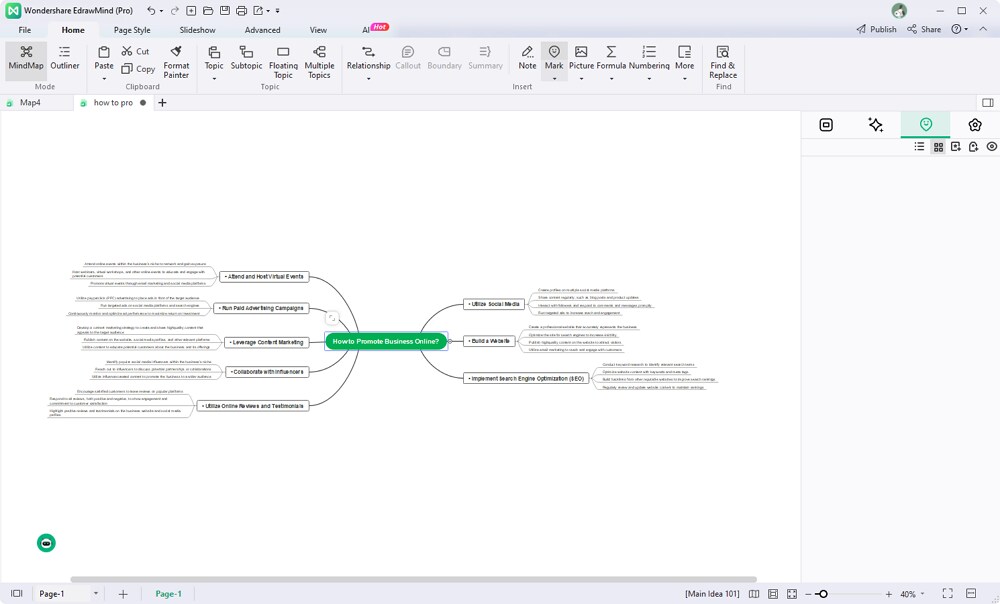Click the Share button
Viewport: 1000px width, 604px height.
click(x=924, y=29)
